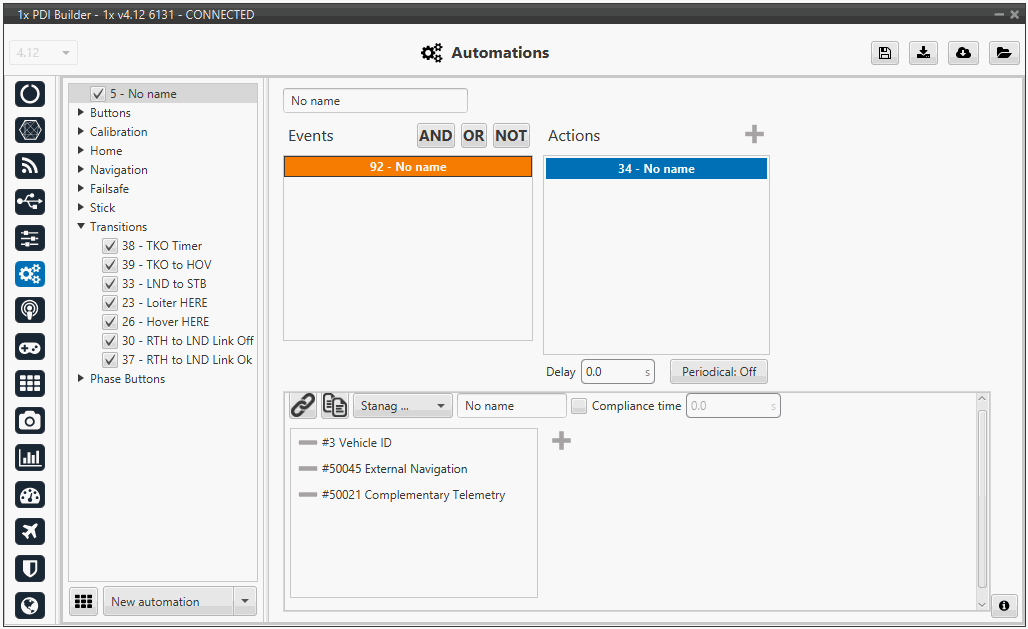Open the camera section in the left sidebar
This screenshot has height=629, width=1028.
pyautogui.click(x=30, y=421)
